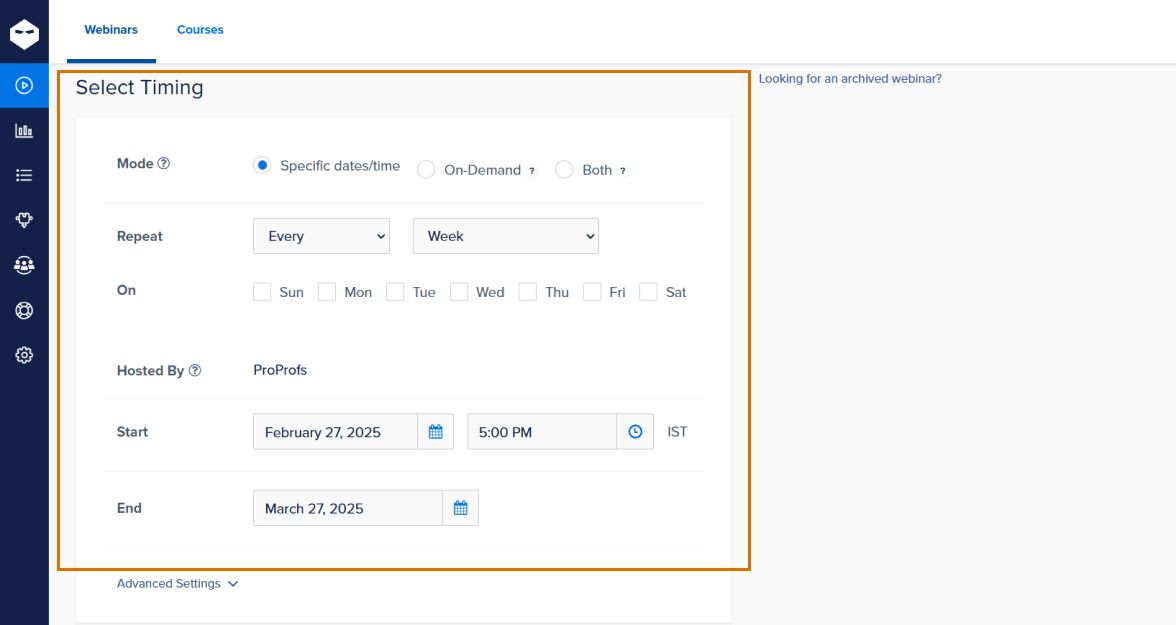Open the Start time clock icon

click(635, 431)
